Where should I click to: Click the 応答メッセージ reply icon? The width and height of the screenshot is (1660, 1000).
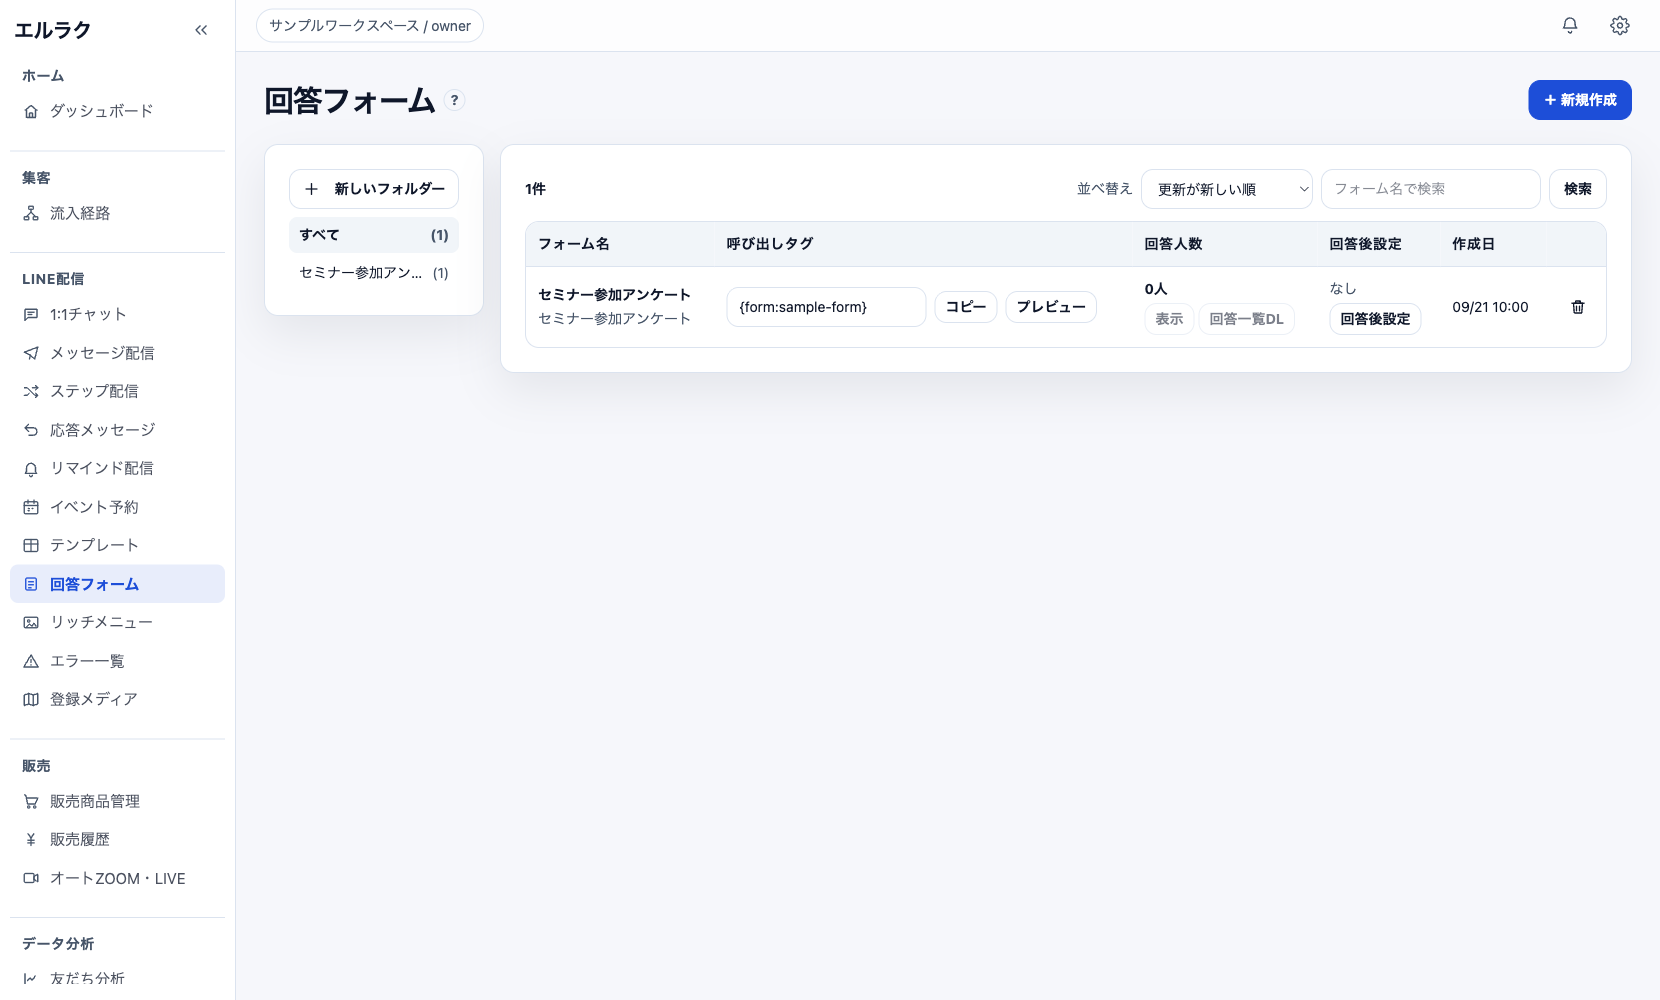pos(31,430)
